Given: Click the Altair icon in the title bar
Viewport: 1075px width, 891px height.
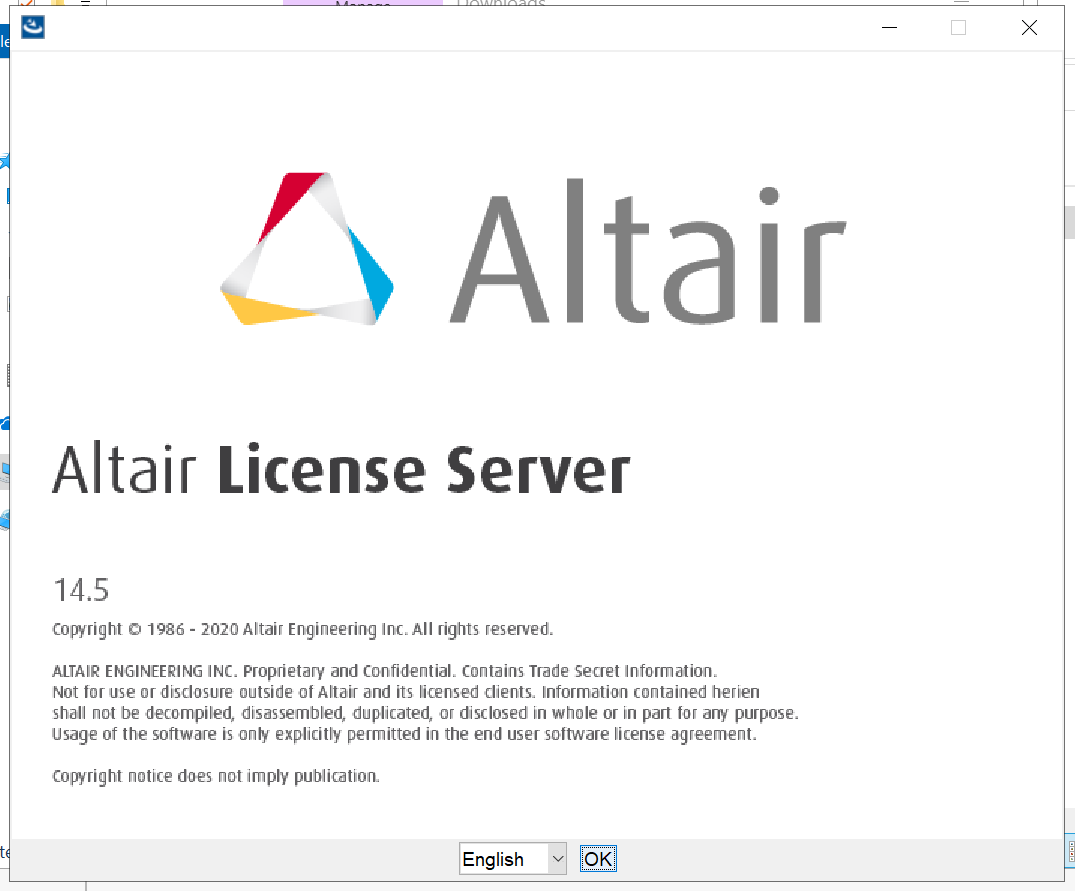Looking at the screenshot, I should 32,27.
